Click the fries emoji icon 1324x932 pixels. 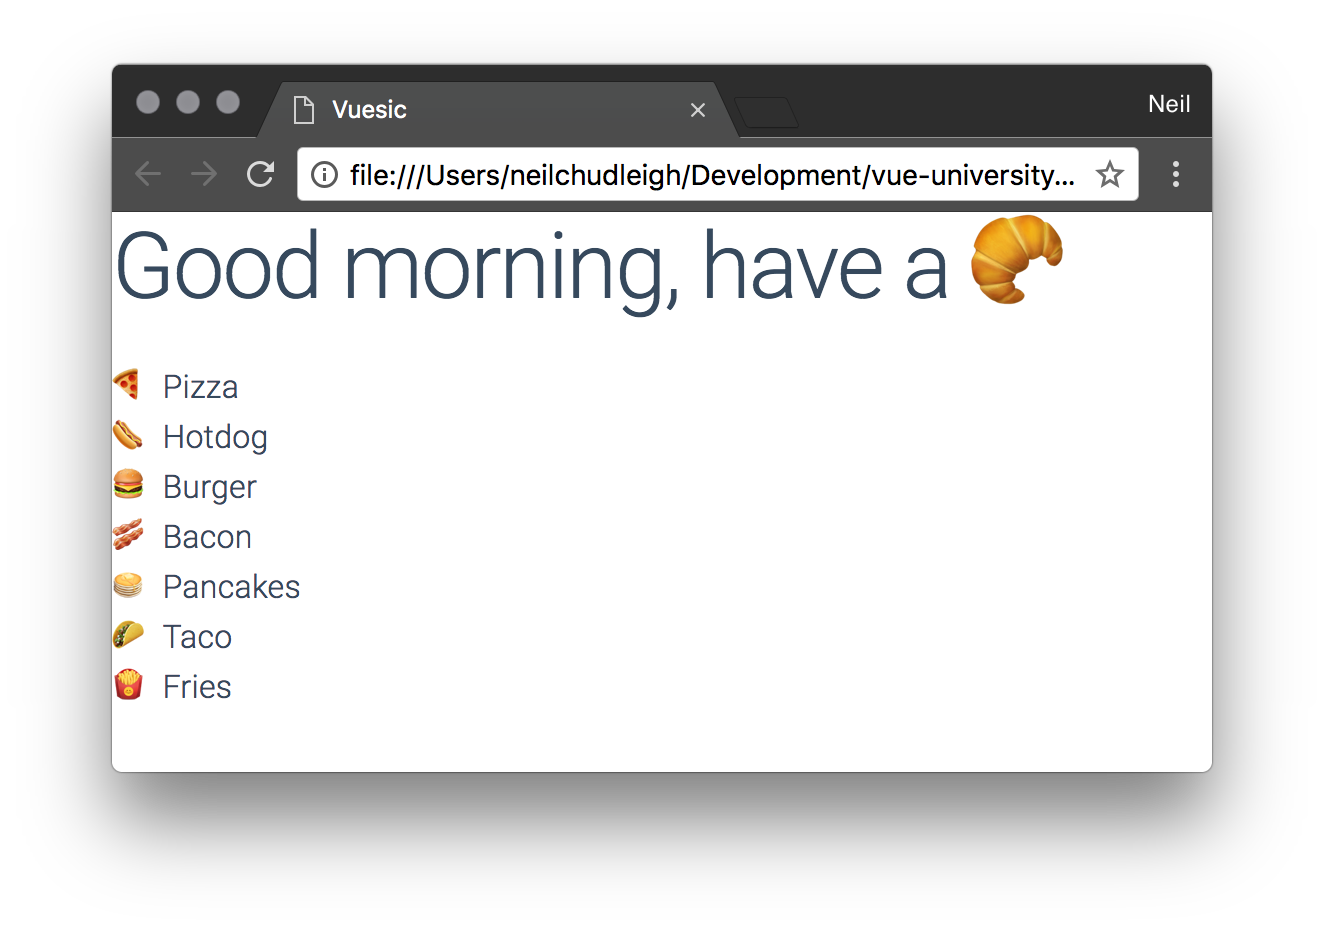click(128, 684)
